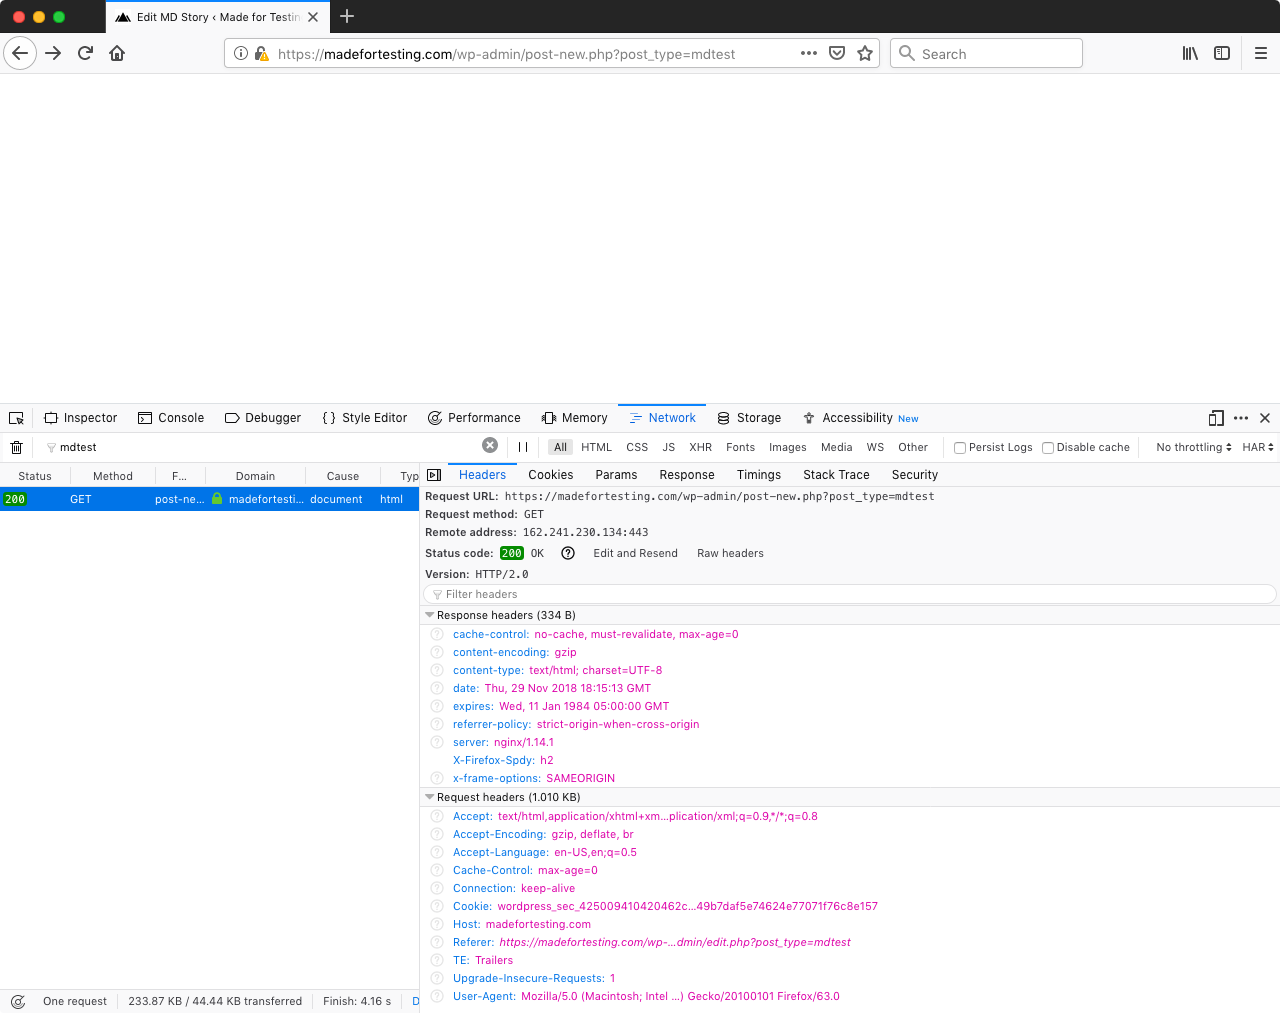Open page actions three-dots menu in URL bar
The image size is (1280, 1013).
(809, 53)
